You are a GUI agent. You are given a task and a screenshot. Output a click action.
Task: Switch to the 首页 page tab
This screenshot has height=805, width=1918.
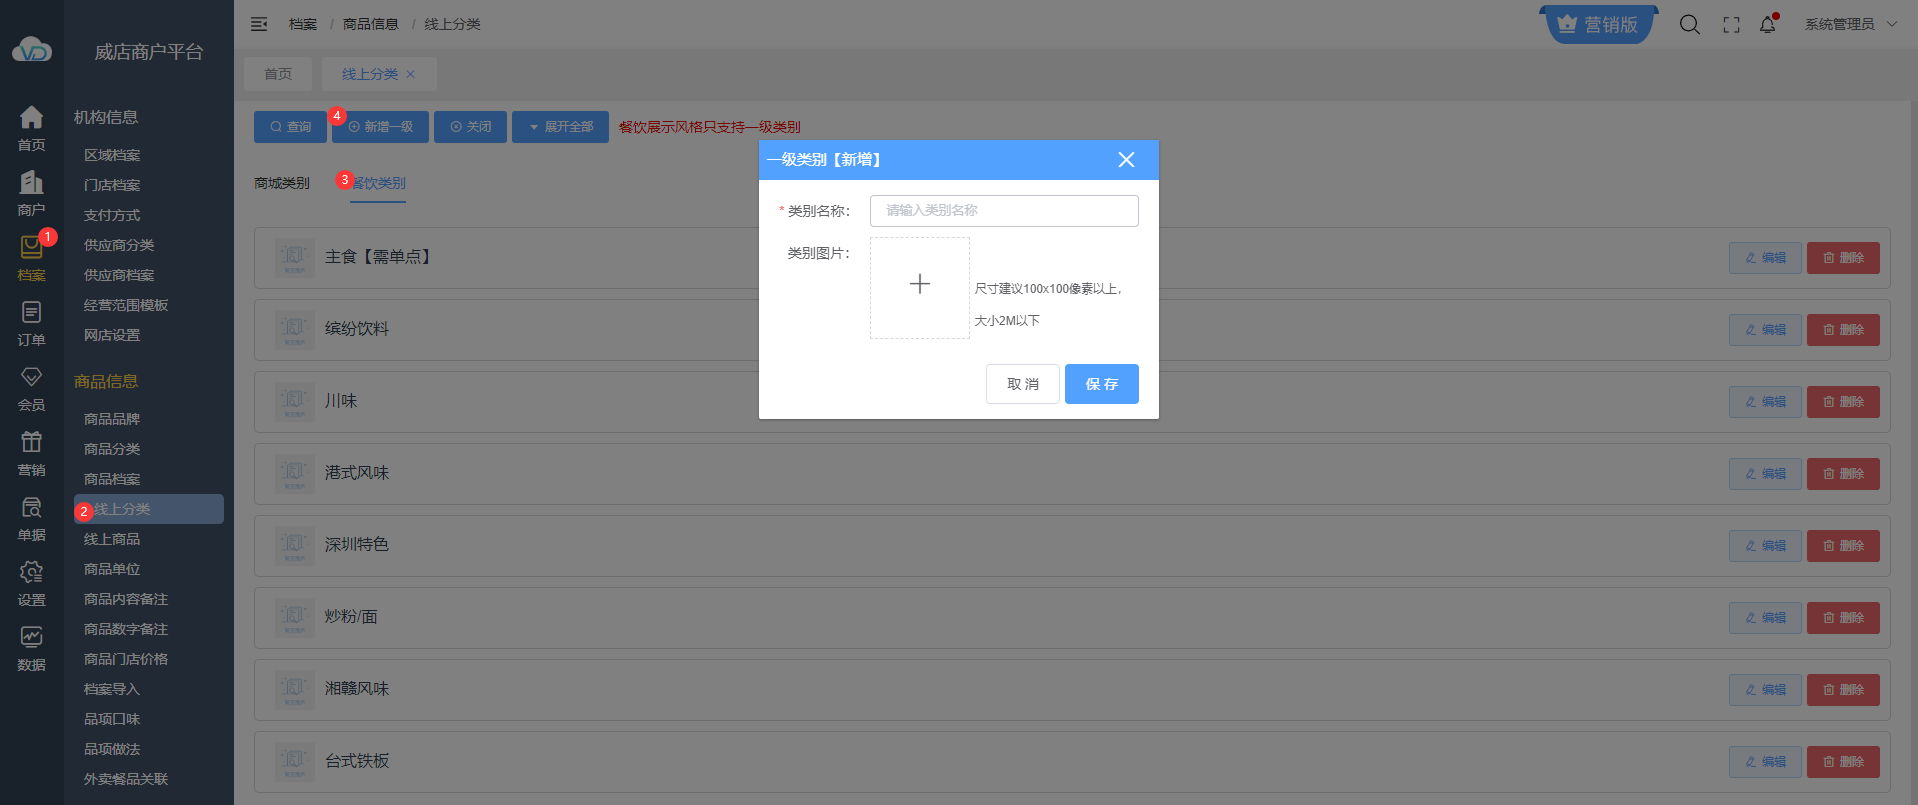(x=278, y=74)
